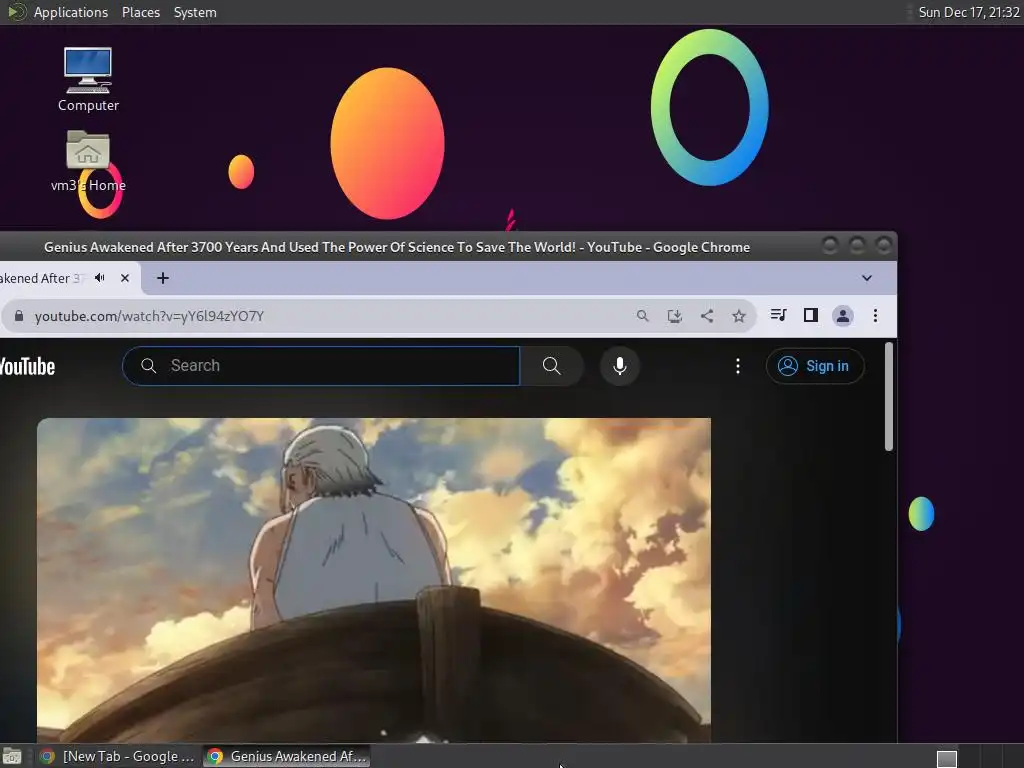This screenshot has width=1024, height=768.
Task: View site info via the lock icon
Action: (19, 316)
